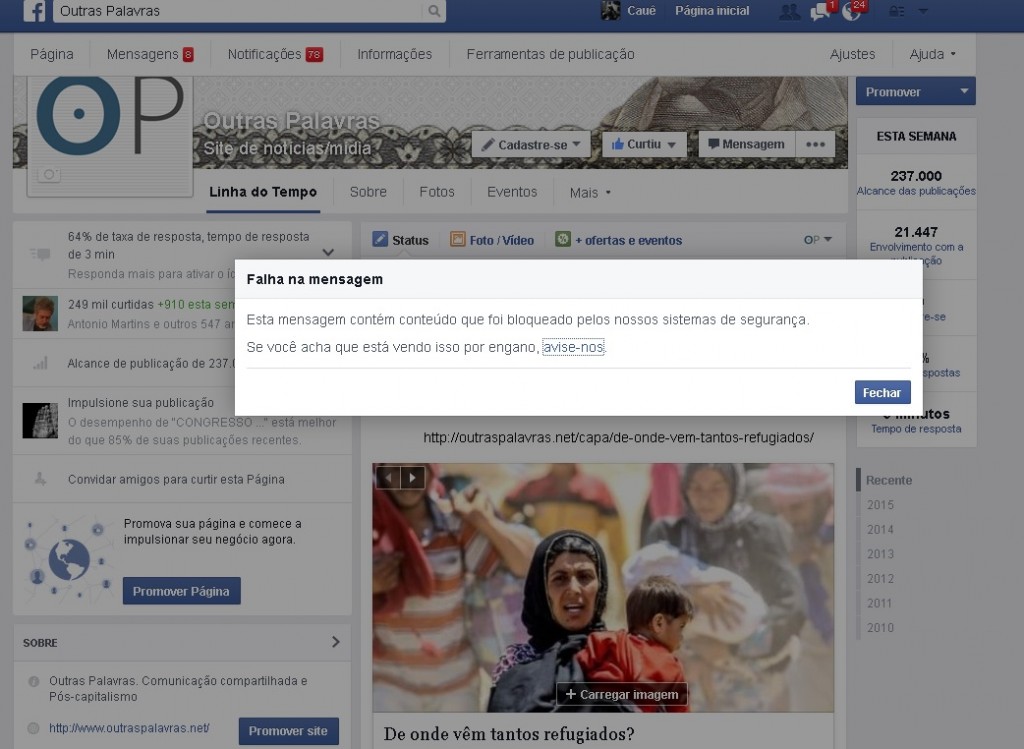1024x749 pixels.
Task: Open the Cadastre-se dropdown button
Action: (531, 144)
